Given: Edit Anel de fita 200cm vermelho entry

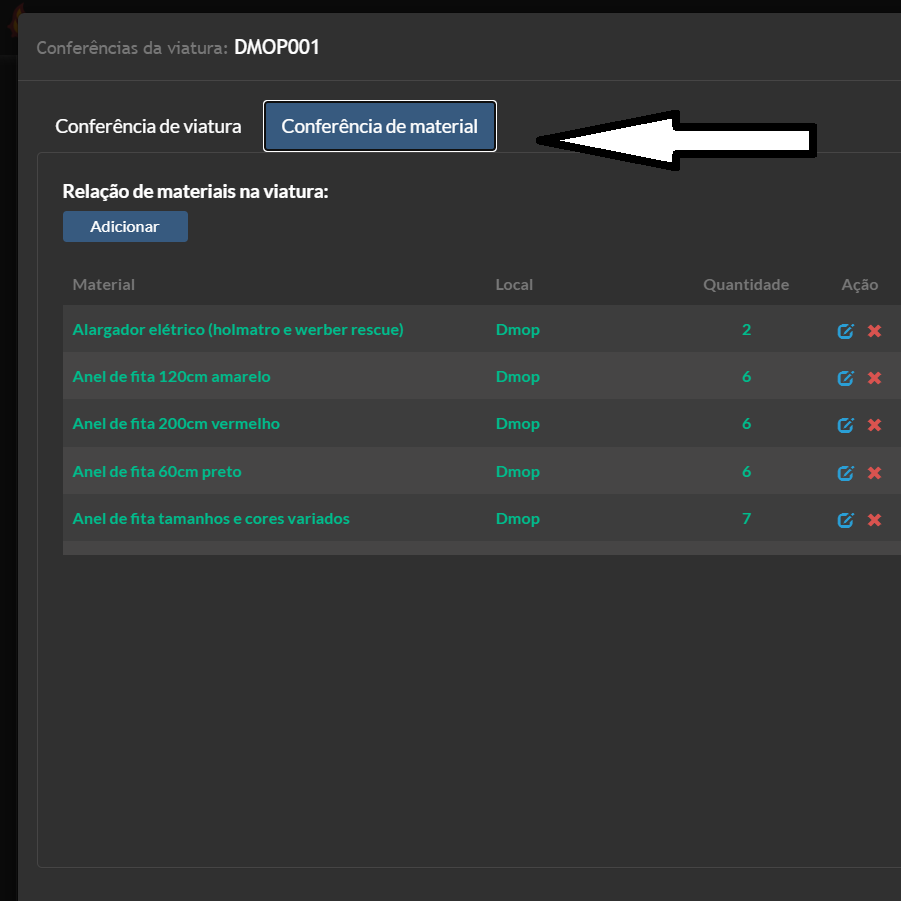Looking at the screenshot, I should point(845,425).
